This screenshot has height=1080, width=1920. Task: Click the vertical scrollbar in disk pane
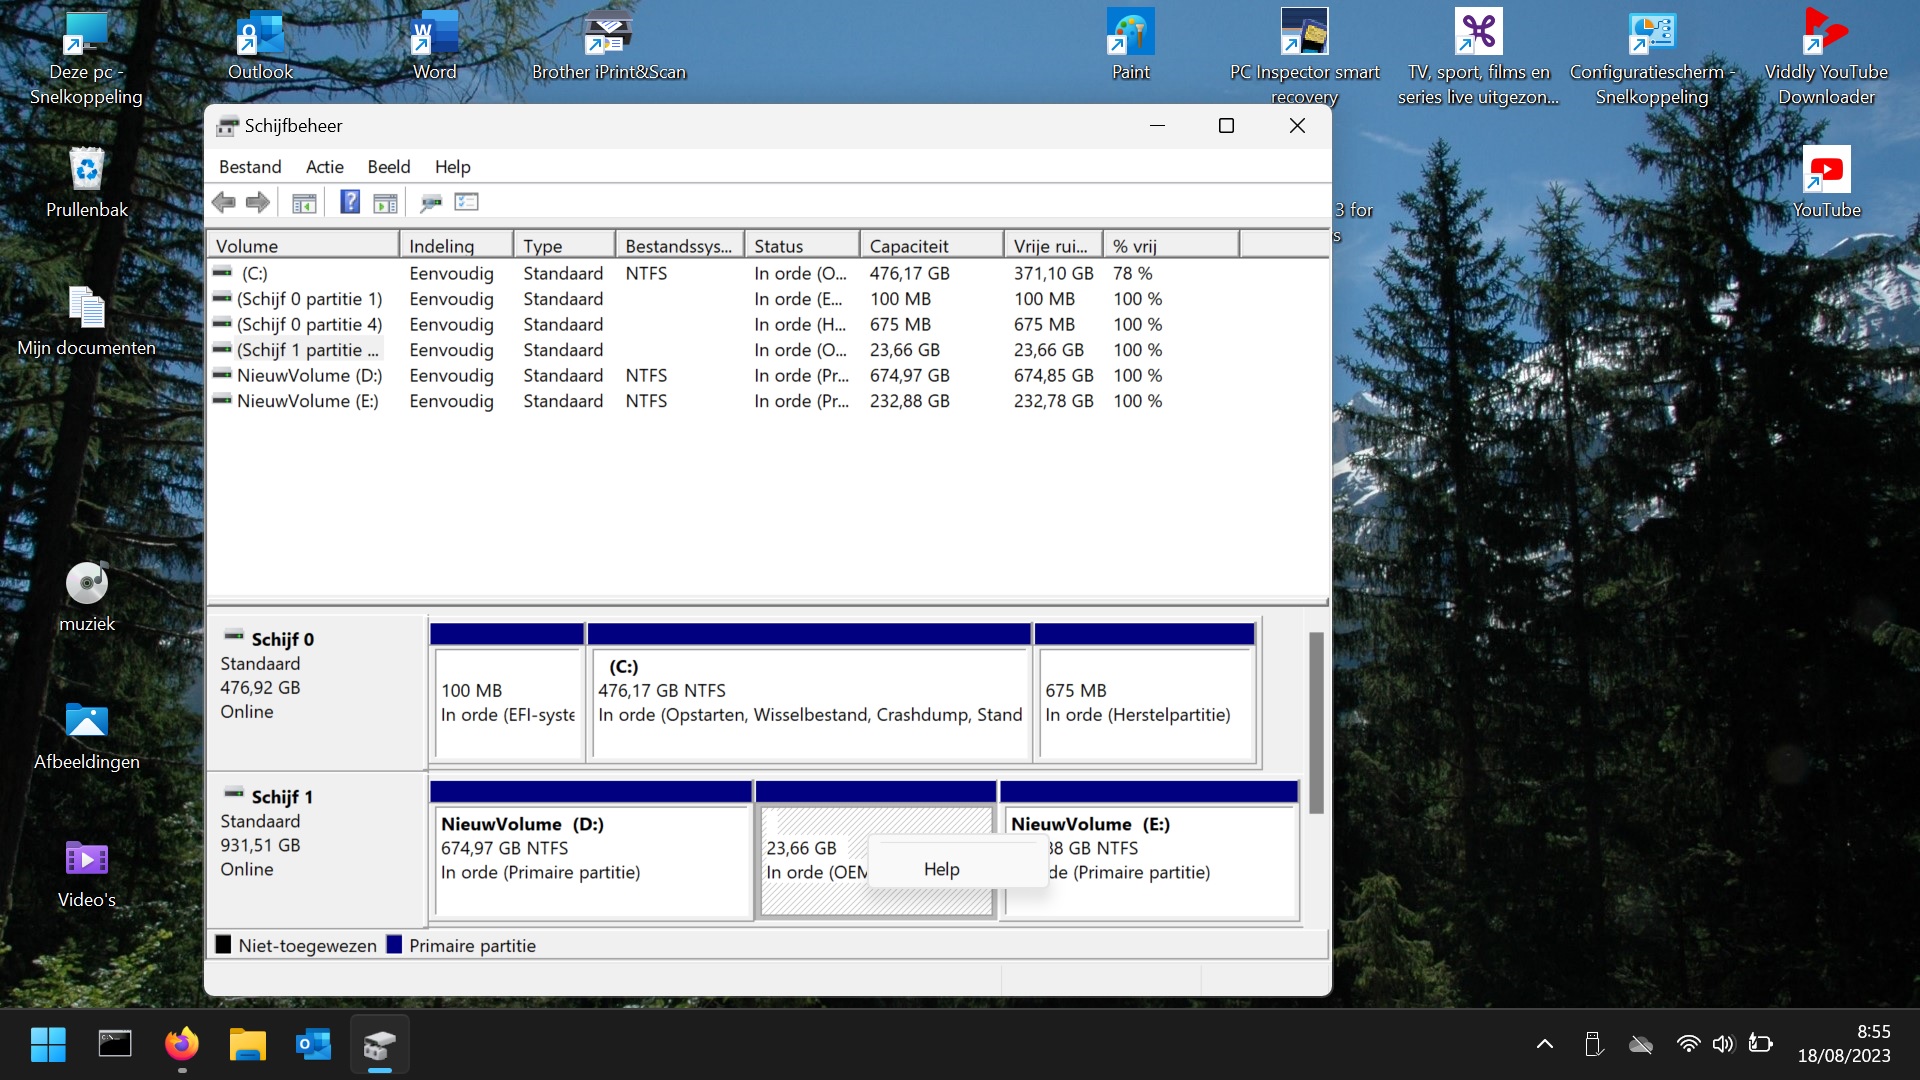tap(1316, 720)
